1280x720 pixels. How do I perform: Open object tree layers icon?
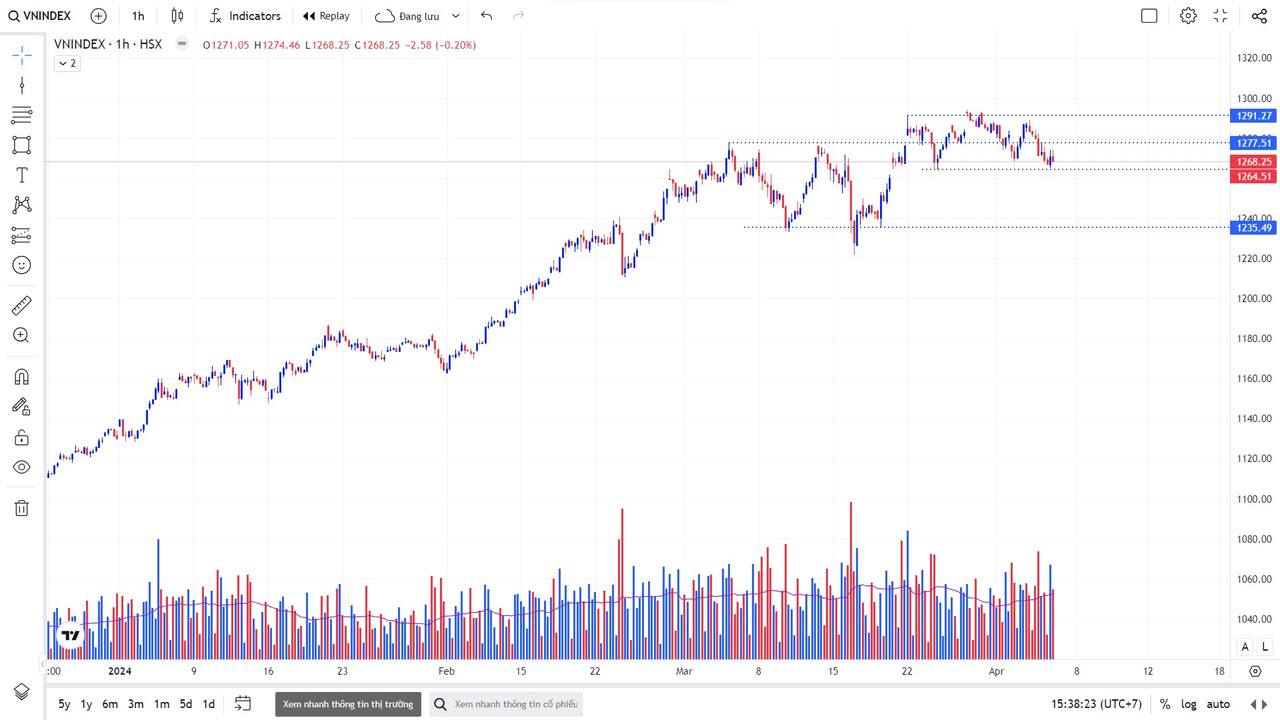coord(22,692)
